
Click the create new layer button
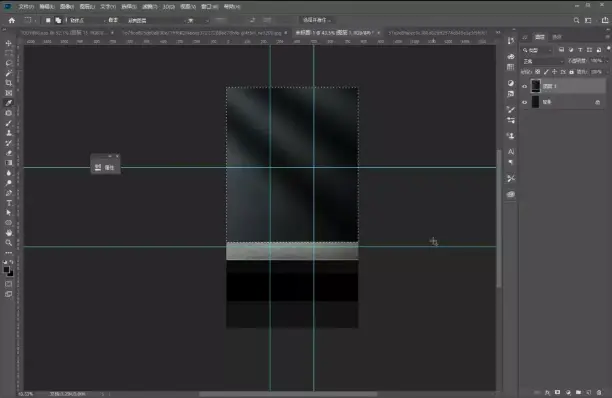(x=589, y=393)
